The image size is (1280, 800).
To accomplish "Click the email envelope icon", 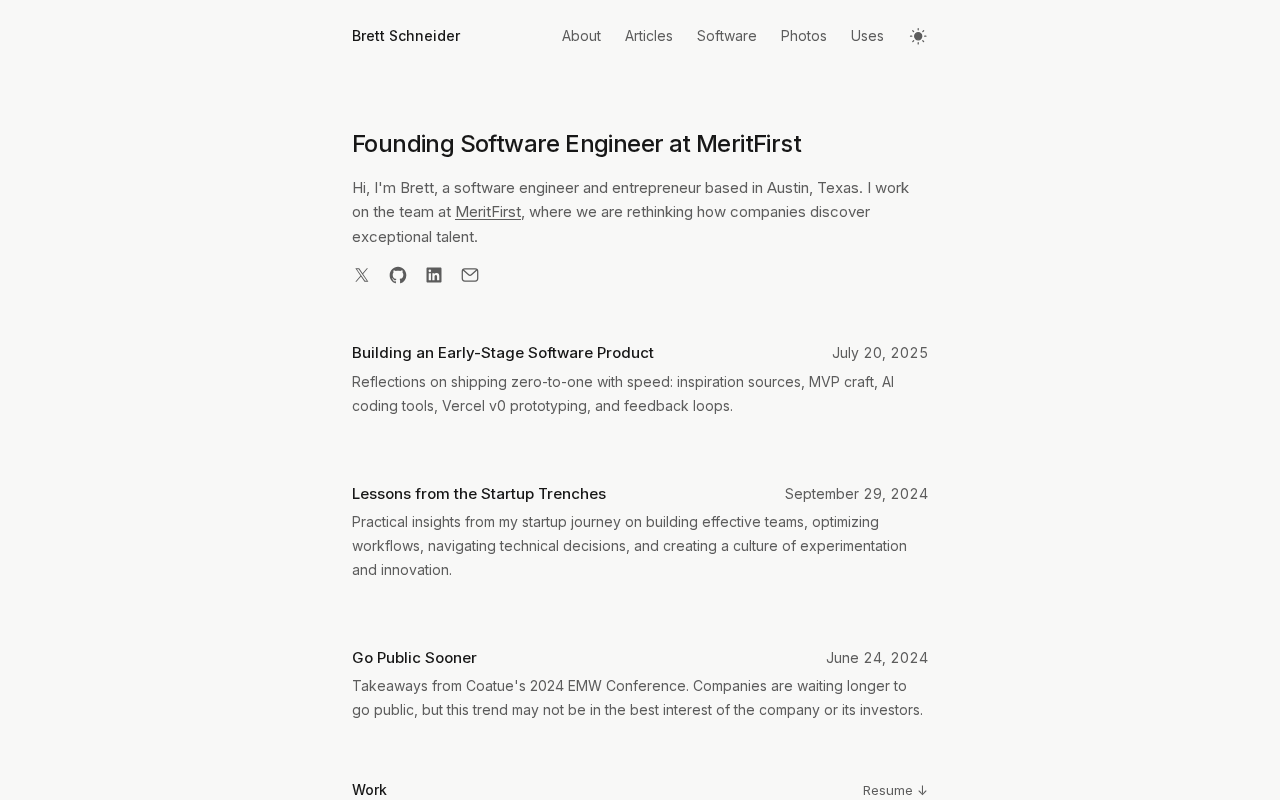I will click(470, 275).
